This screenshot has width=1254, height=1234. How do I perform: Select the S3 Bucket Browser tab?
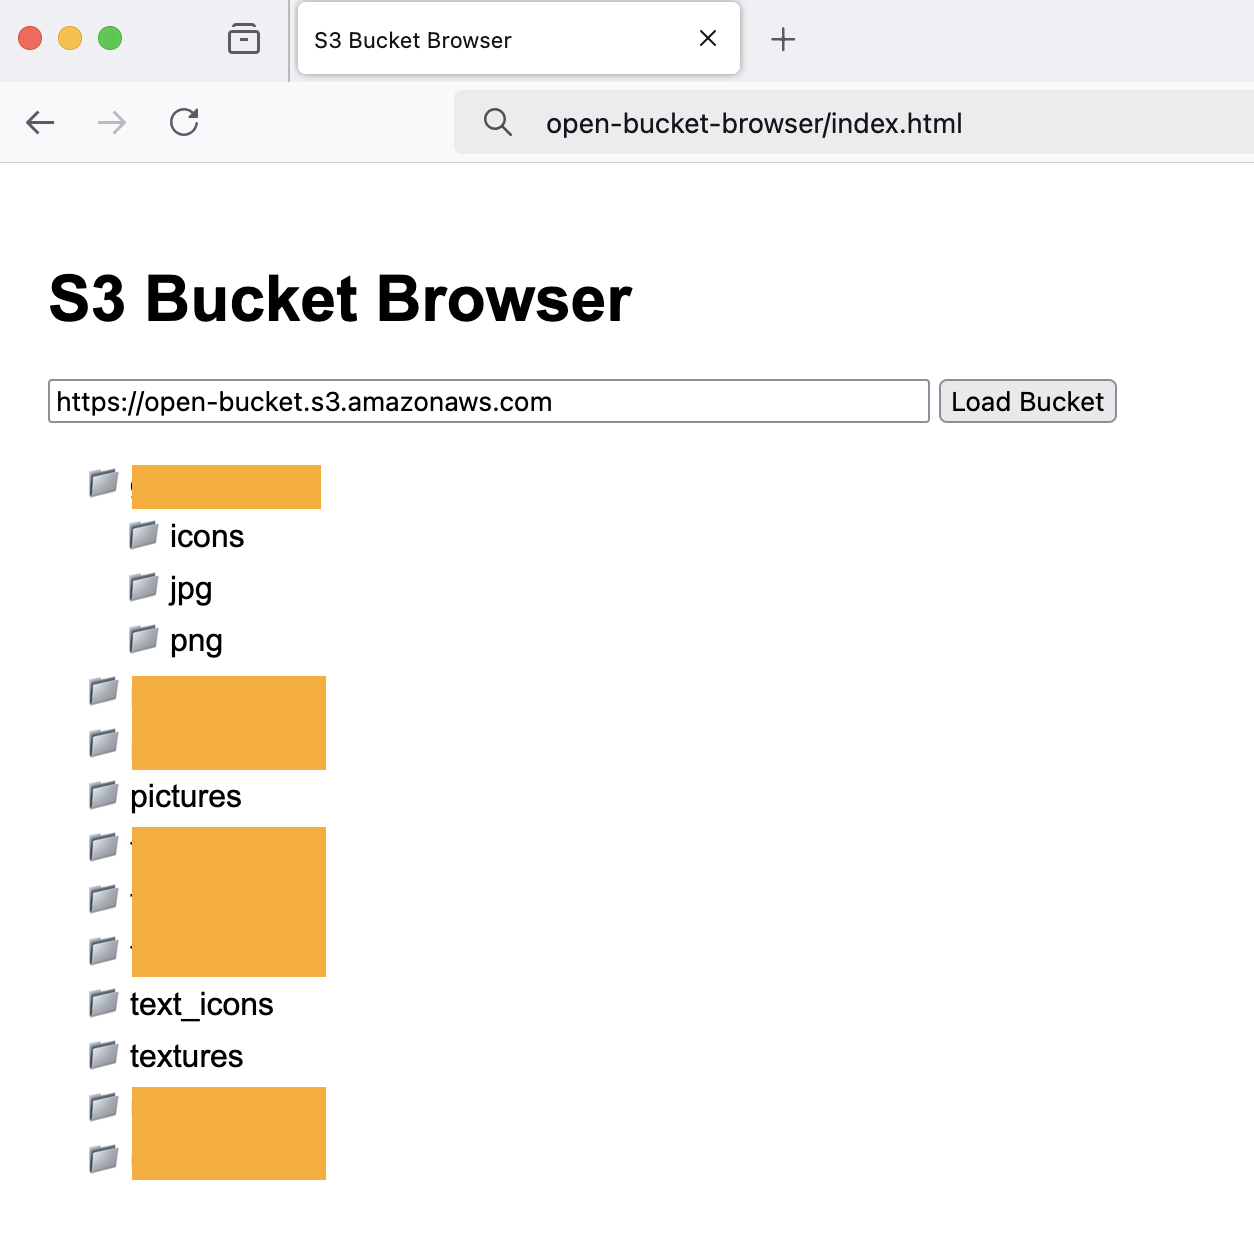pyautogui.click(x=519, y=38)
